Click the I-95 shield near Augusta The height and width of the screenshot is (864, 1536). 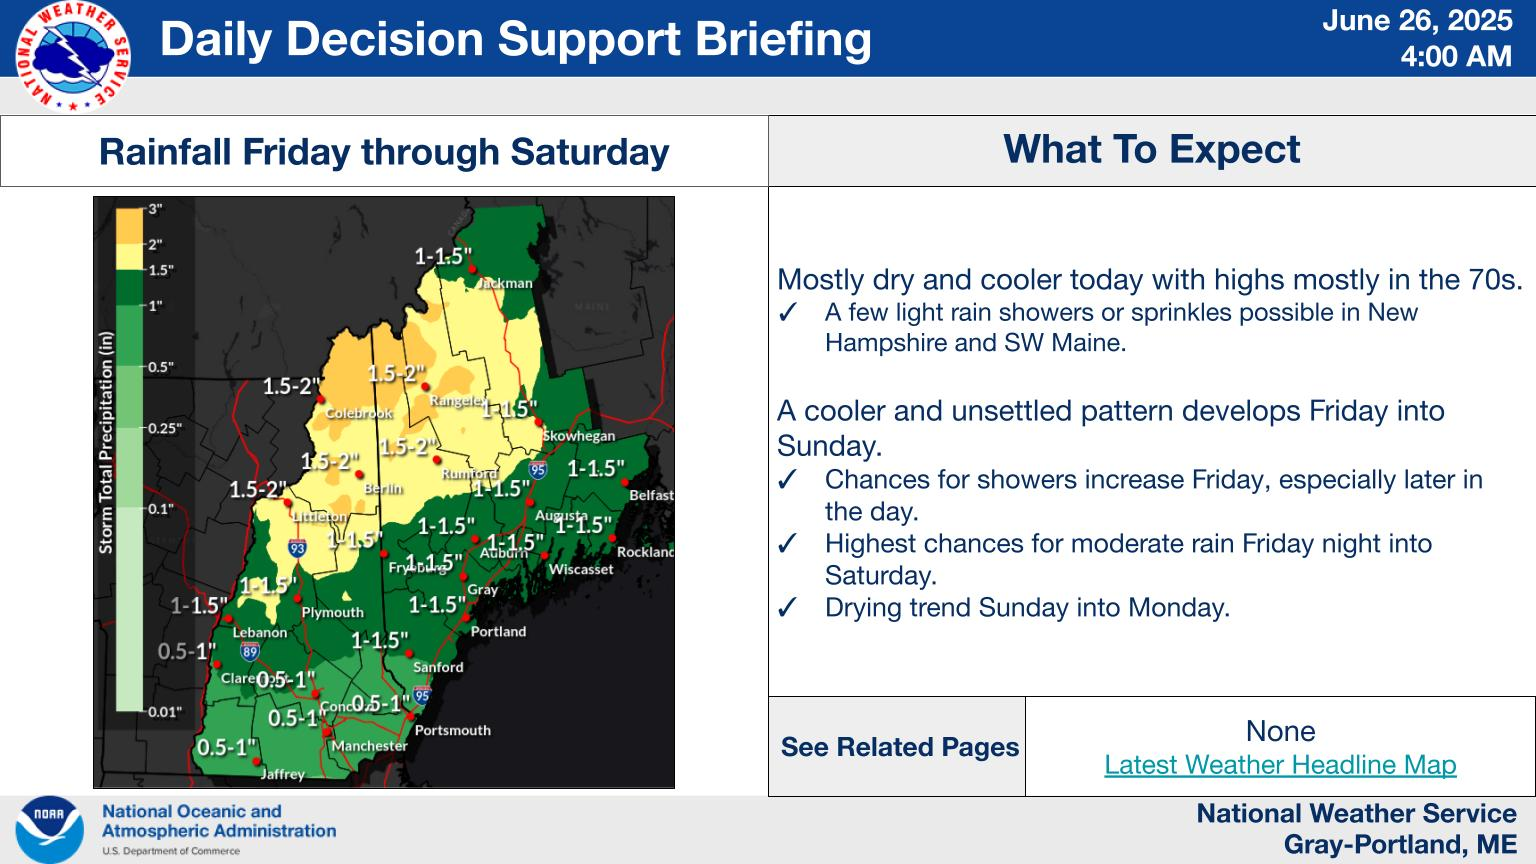tap(538, 468)
